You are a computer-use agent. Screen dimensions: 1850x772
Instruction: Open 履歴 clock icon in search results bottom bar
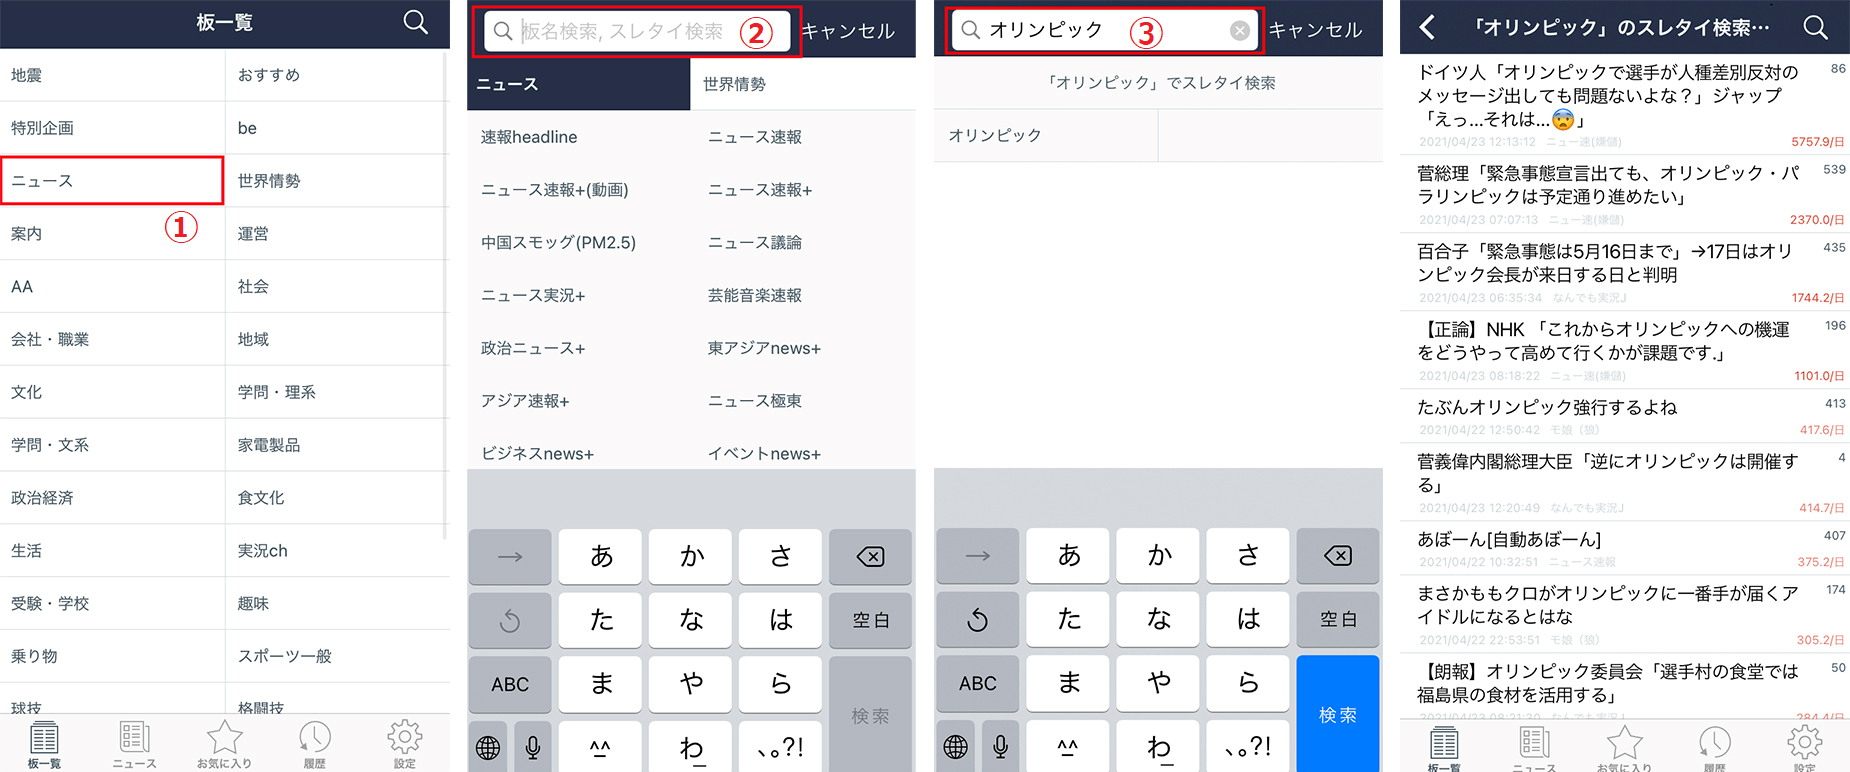coord(1714,747)
